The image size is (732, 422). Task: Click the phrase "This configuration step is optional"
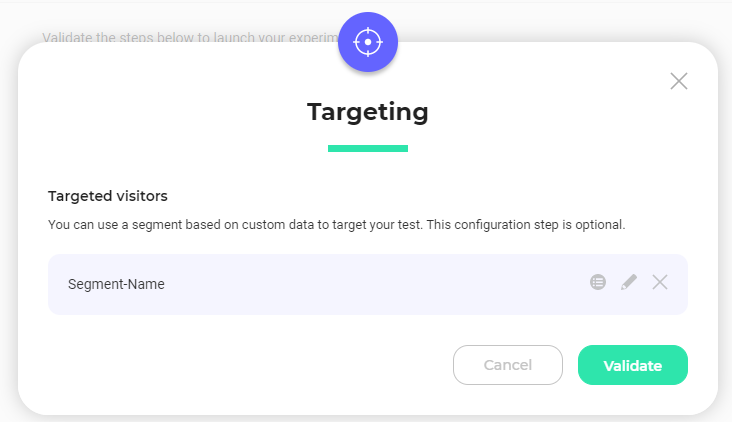pyautogui.click(x=525, y=225)
